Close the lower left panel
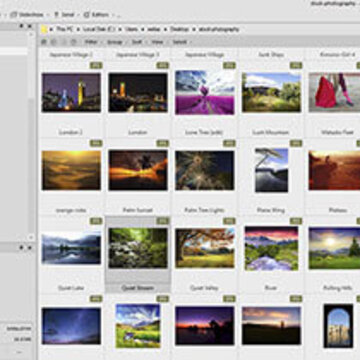360x360 pixels. click(x=30, y=247)
